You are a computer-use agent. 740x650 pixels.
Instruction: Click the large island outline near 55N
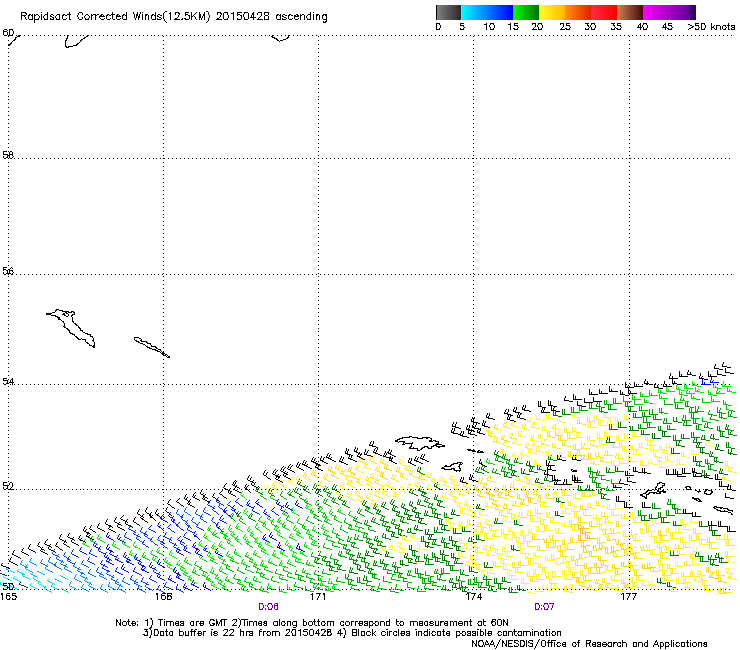click(x=71, y=328)
